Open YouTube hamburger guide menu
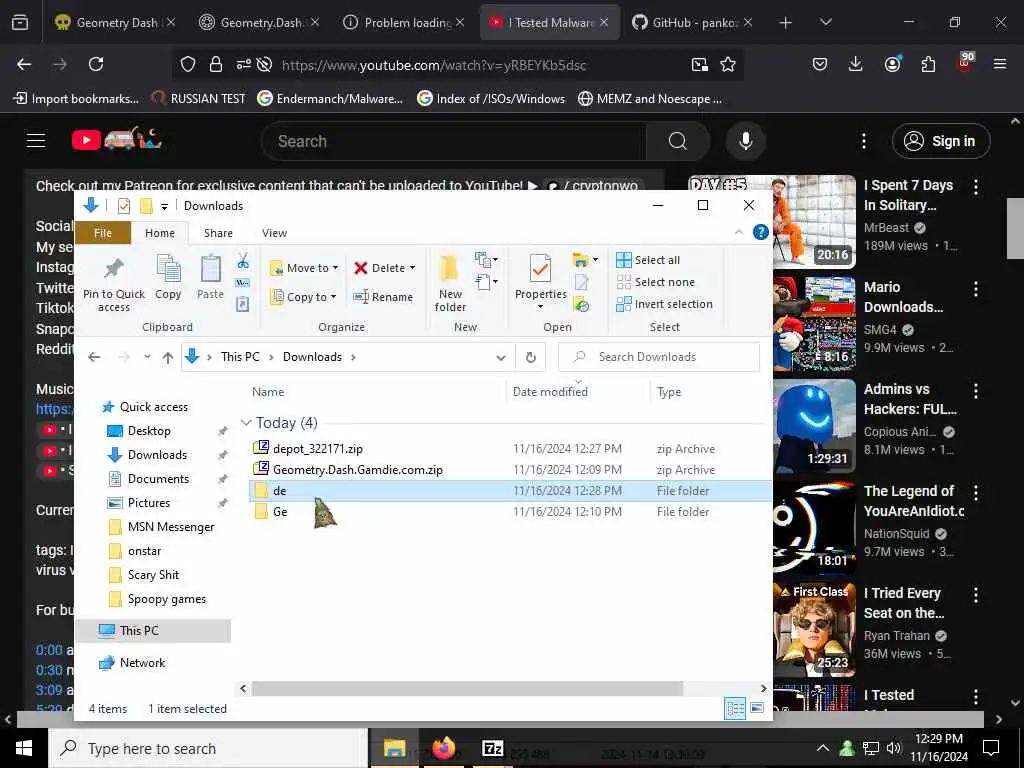This screenshot has width=1024, height=768. (x=36, y=141)
